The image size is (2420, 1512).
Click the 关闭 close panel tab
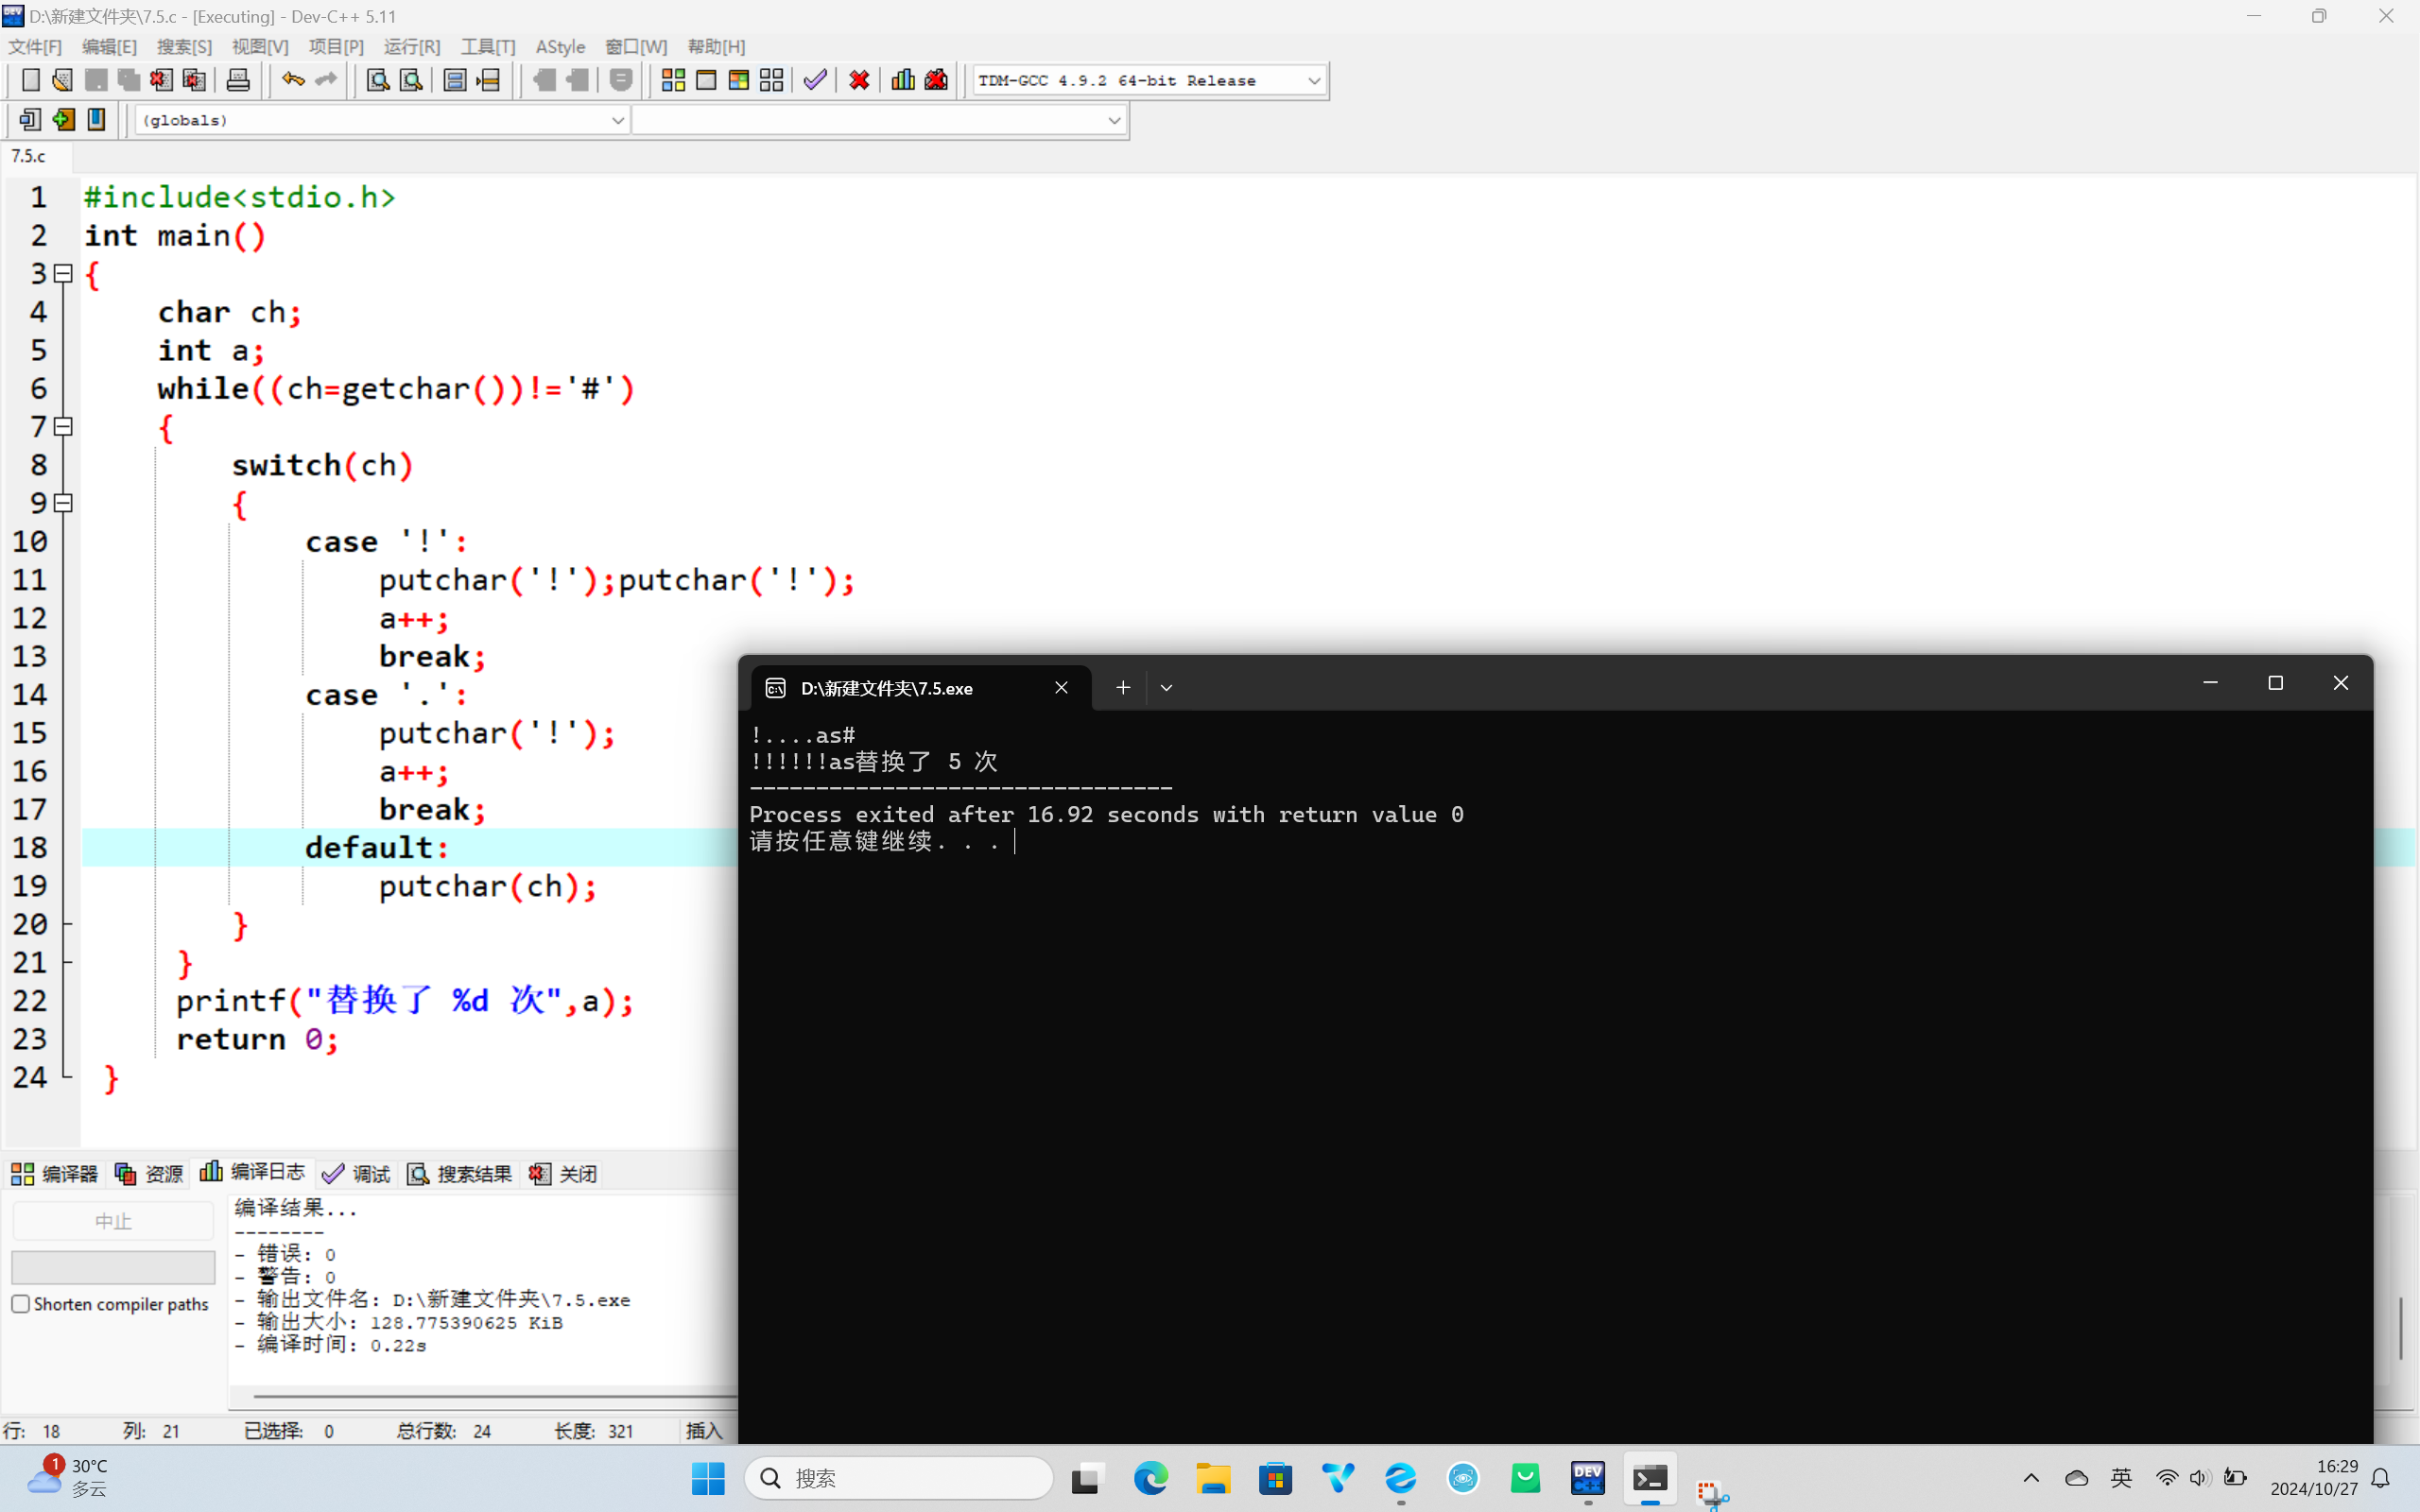(x=563, y=1173)
